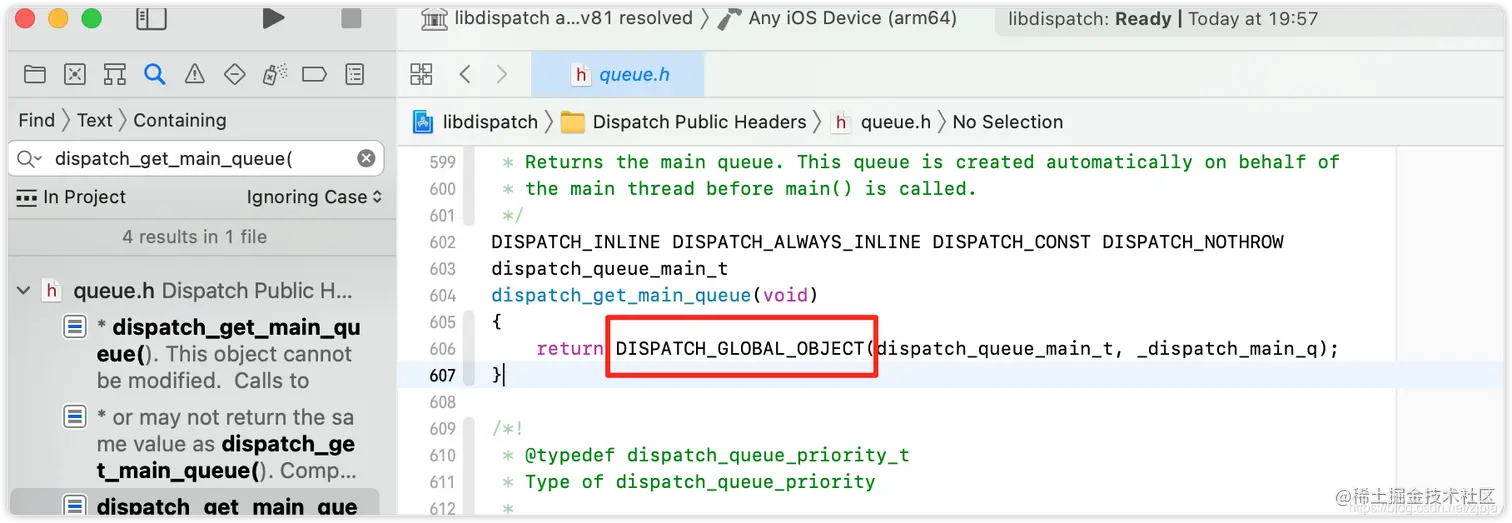Open the Report navigator icon
Image resolution: width=1512 pixels, height=523 pixels.
click(x=354, y=74)
